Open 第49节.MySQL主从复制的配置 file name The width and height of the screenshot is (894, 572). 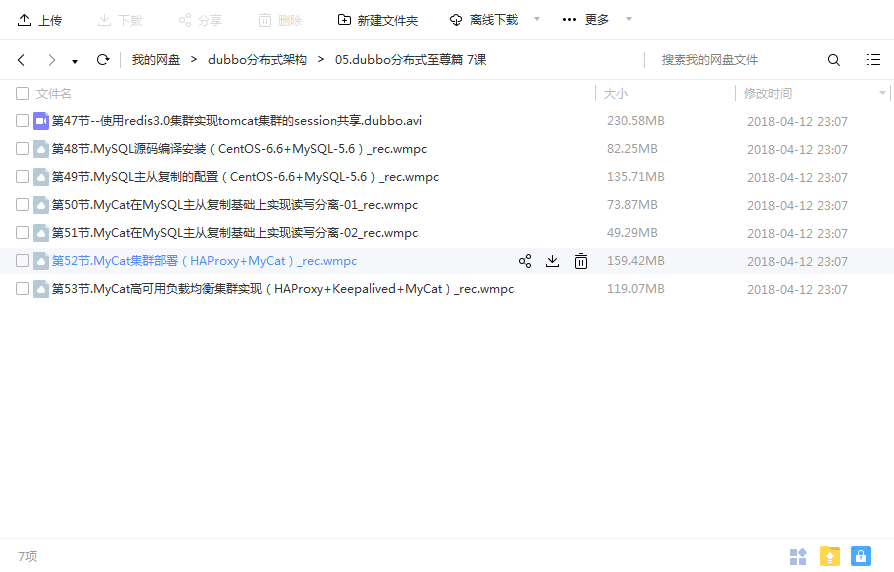coord(245,177)
